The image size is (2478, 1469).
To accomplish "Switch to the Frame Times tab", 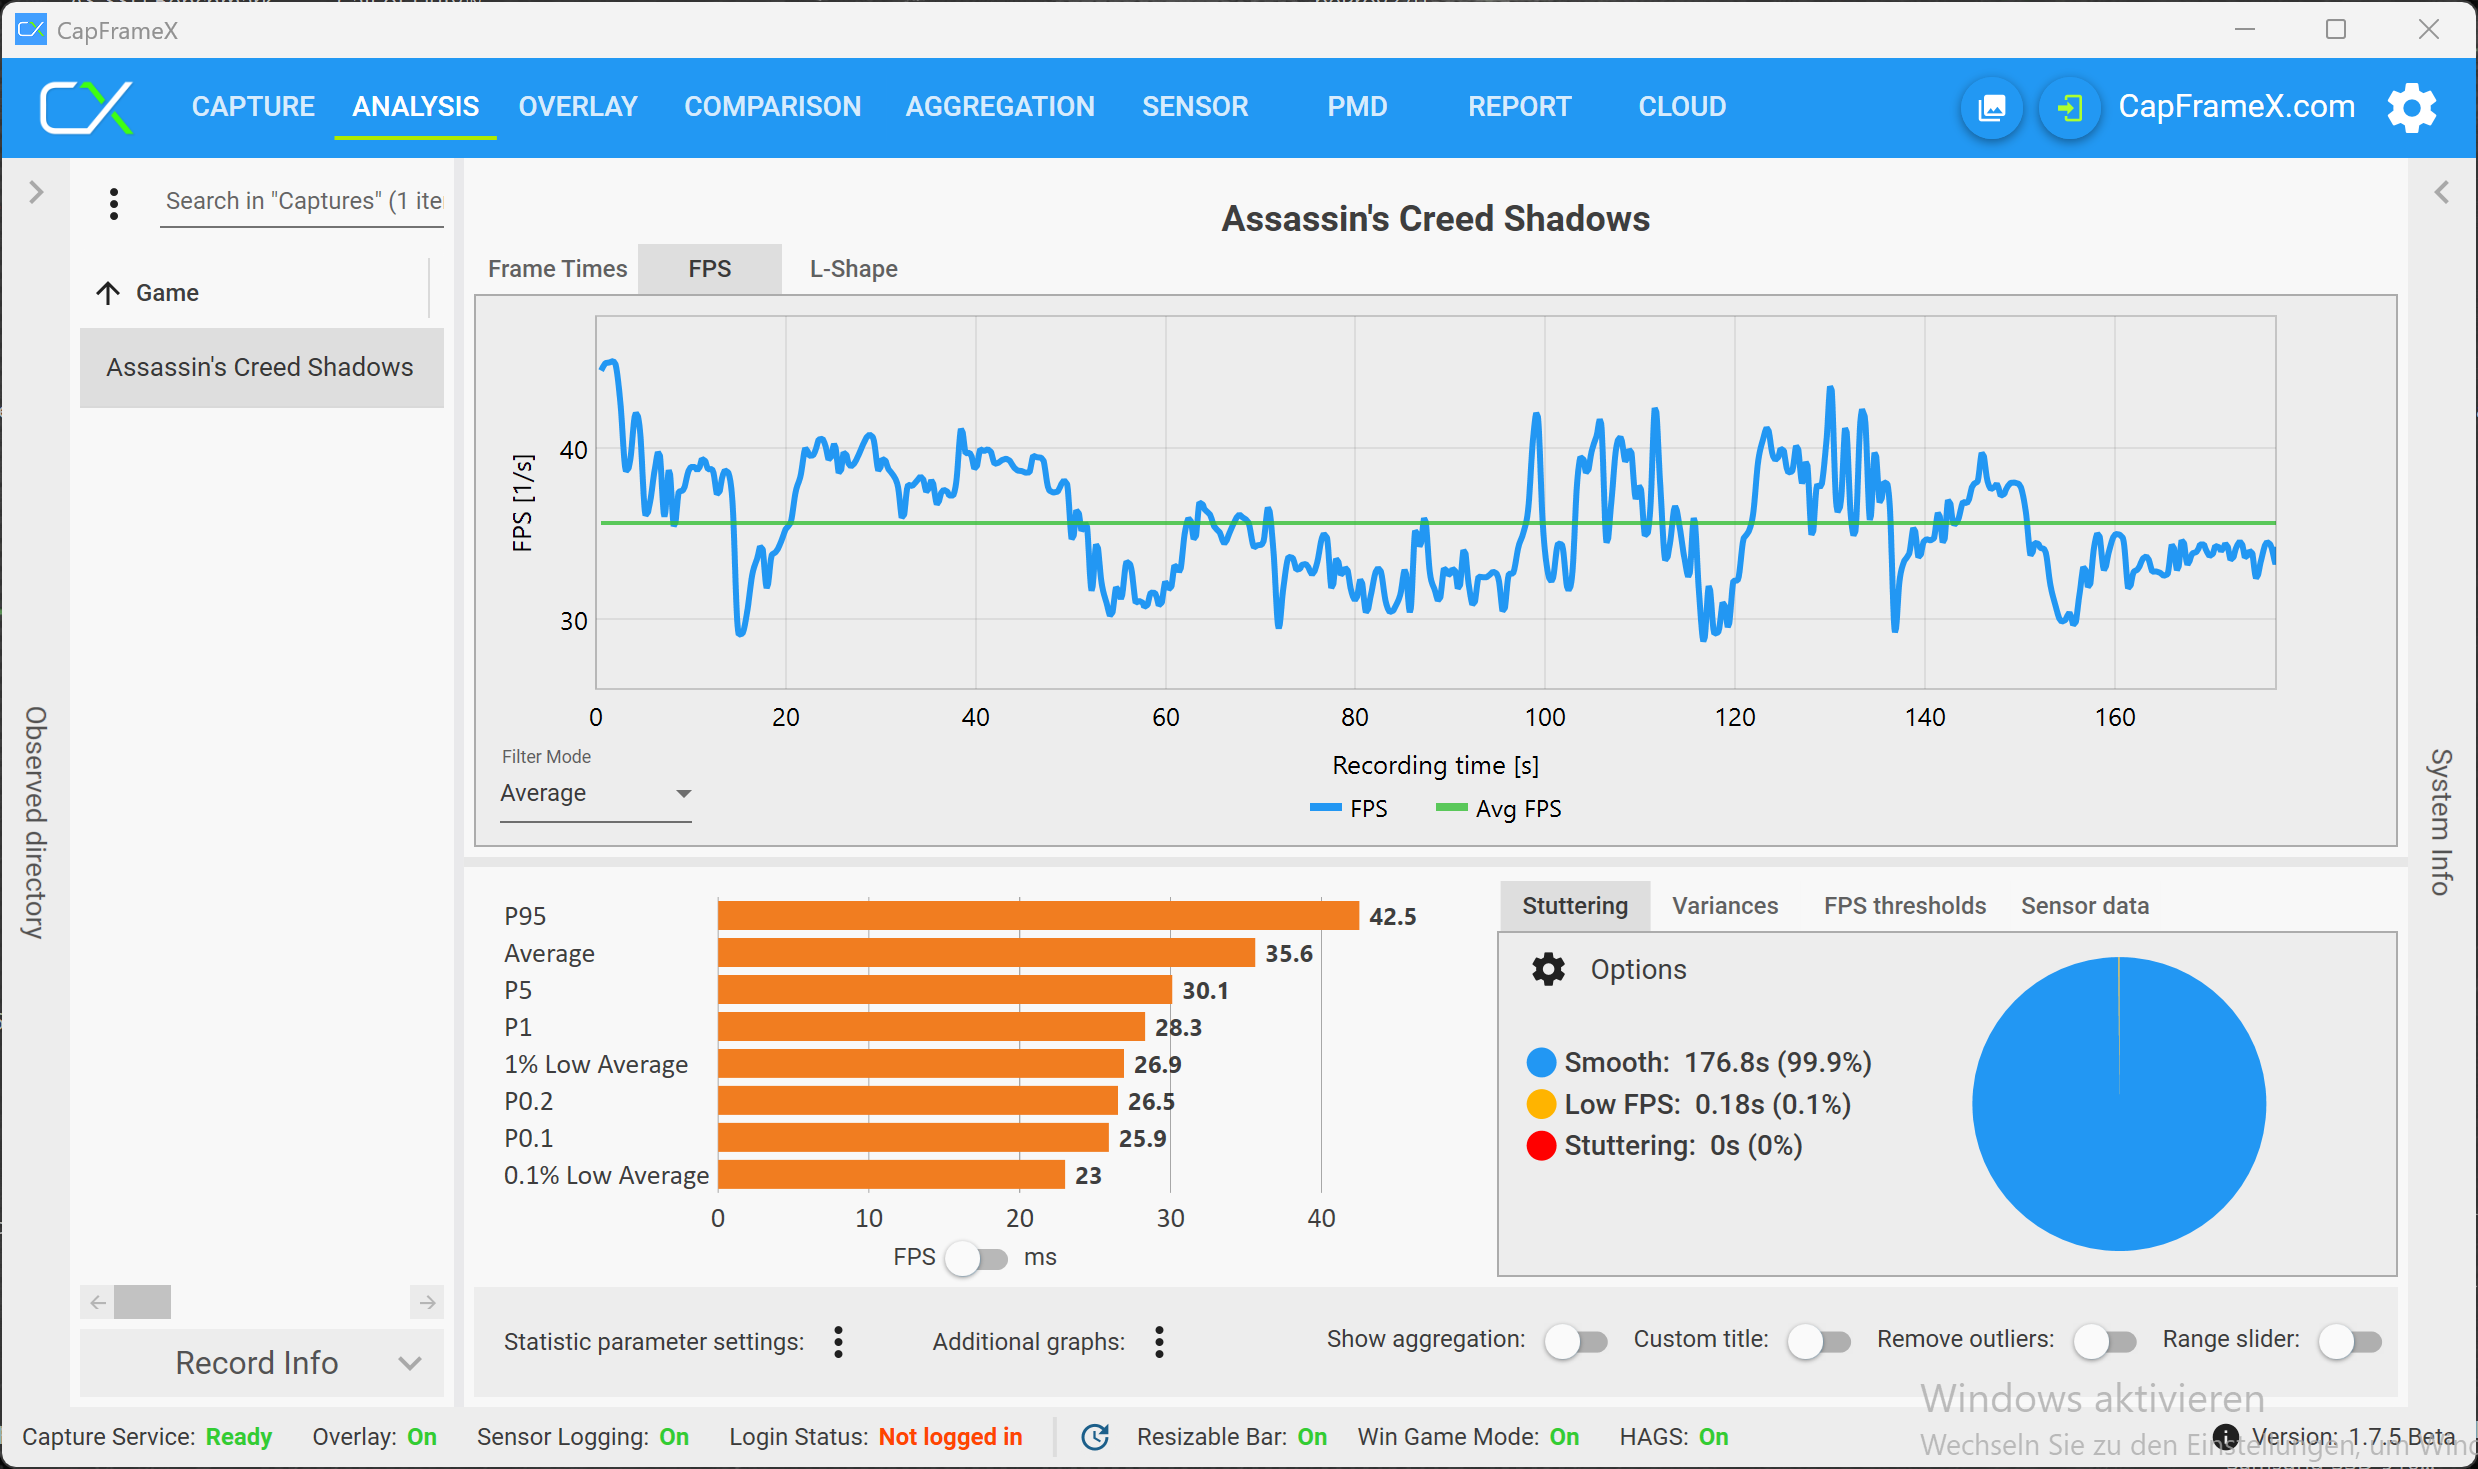I will [557, 269].
